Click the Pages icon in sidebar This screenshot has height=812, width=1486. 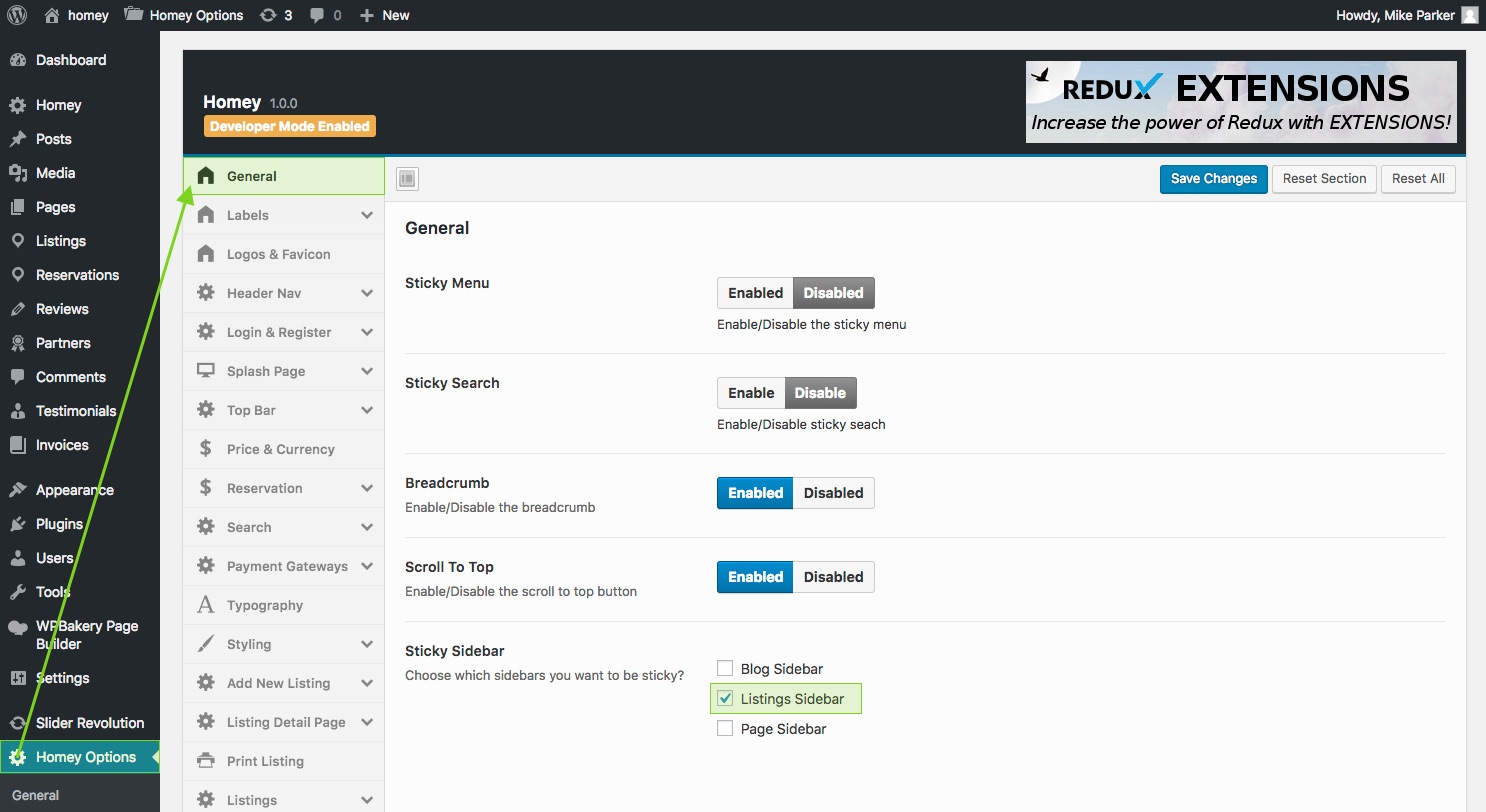pyautogui.click(x=17, y=207)
